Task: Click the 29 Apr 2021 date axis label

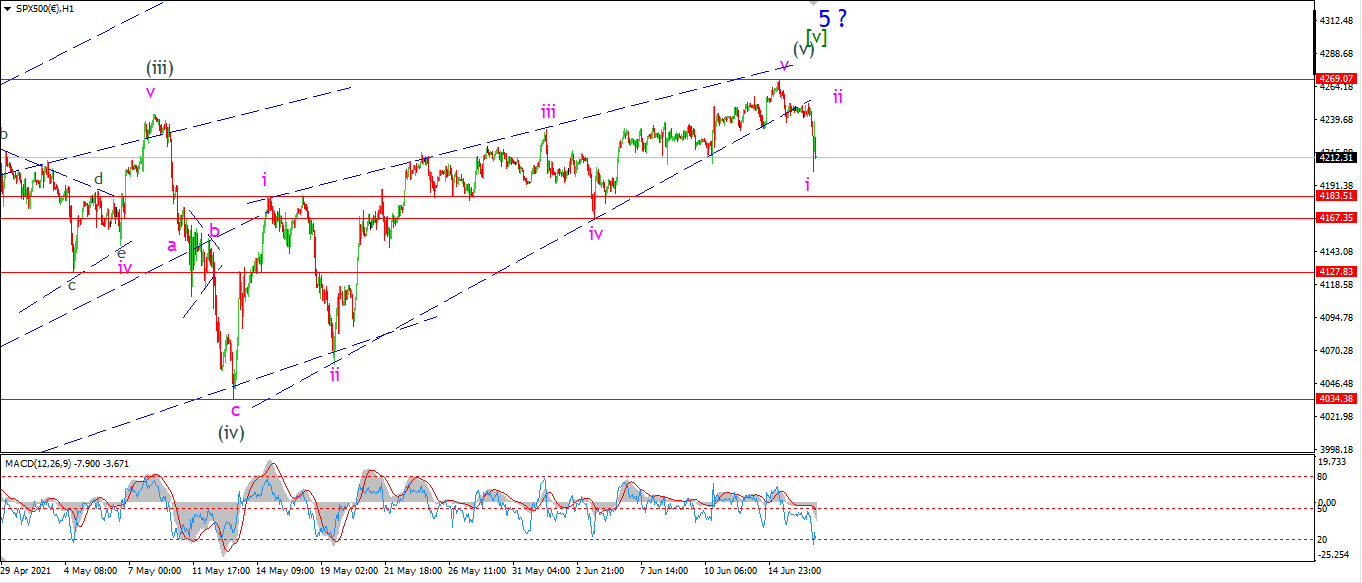Action: pyautogui.click(x=28, y=571)
